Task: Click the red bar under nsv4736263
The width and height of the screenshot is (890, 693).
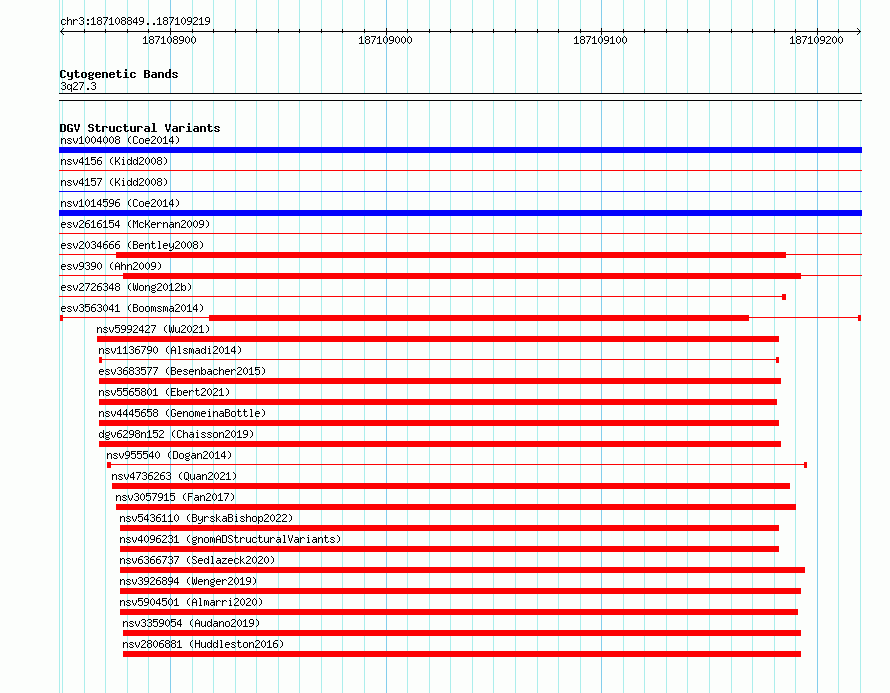Action: coord(451,486)
